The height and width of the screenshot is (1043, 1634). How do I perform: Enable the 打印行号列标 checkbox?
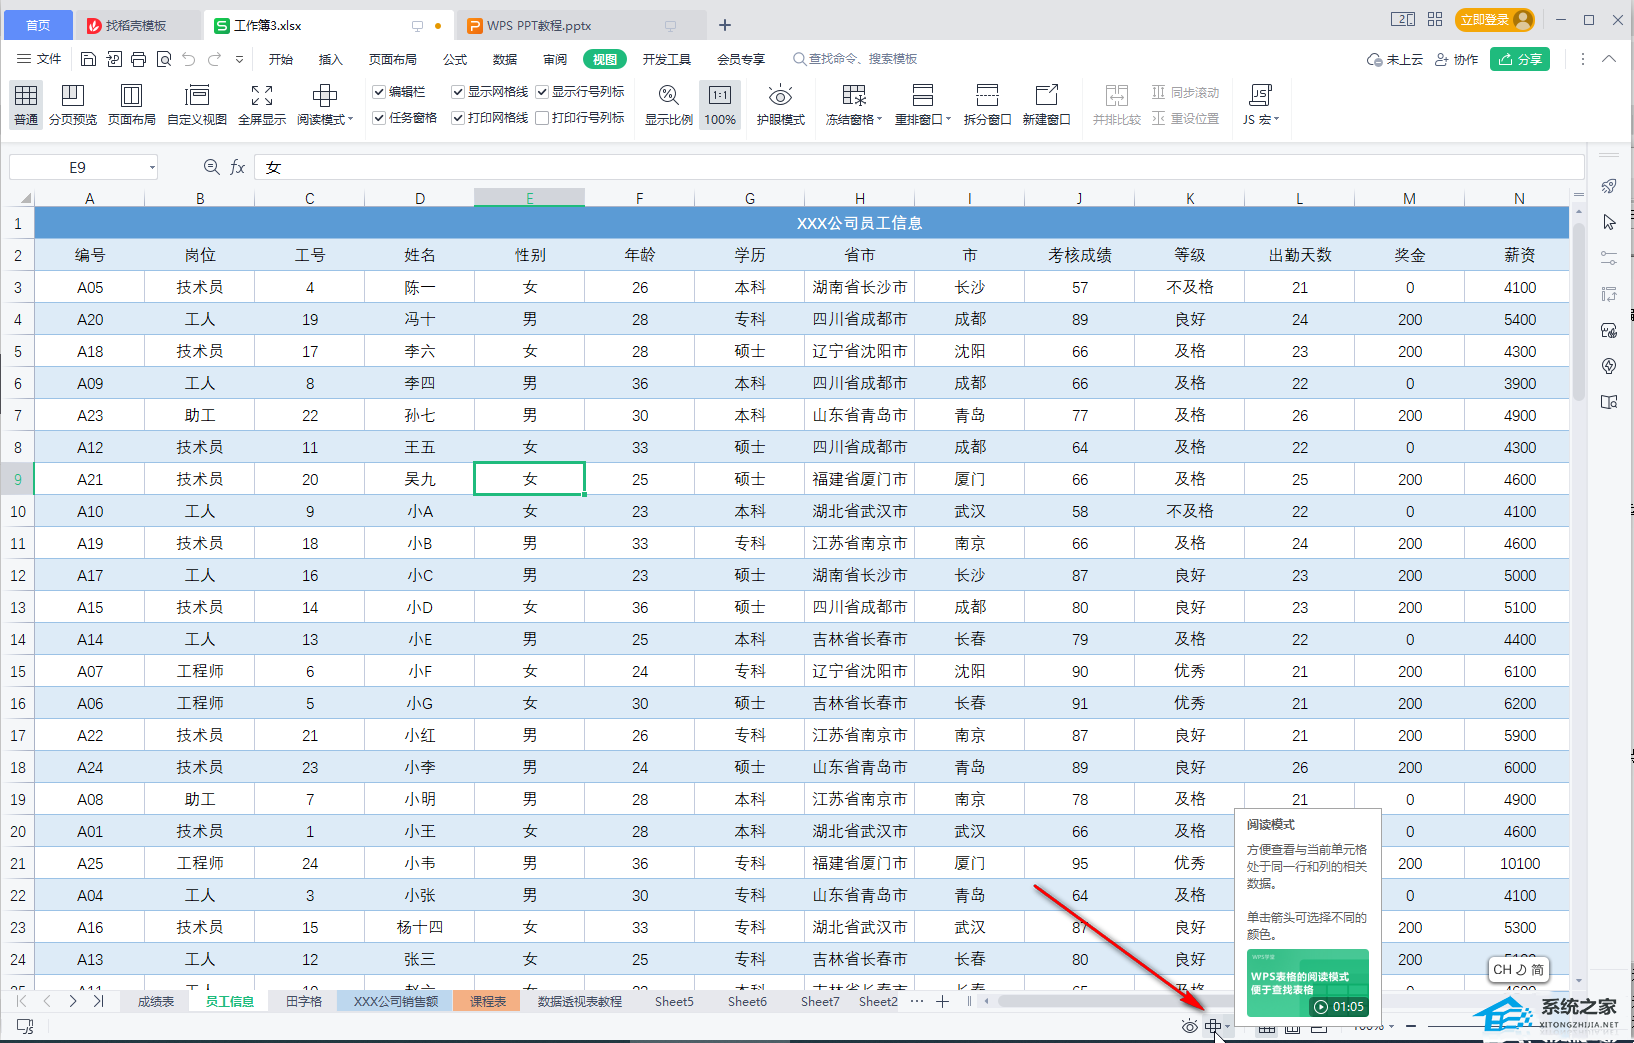542,118
